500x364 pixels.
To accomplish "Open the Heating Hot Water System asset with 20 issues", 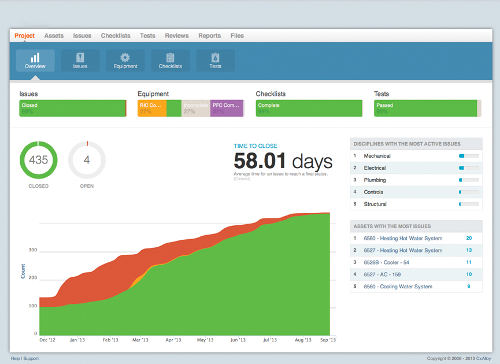I will (403, 238).
